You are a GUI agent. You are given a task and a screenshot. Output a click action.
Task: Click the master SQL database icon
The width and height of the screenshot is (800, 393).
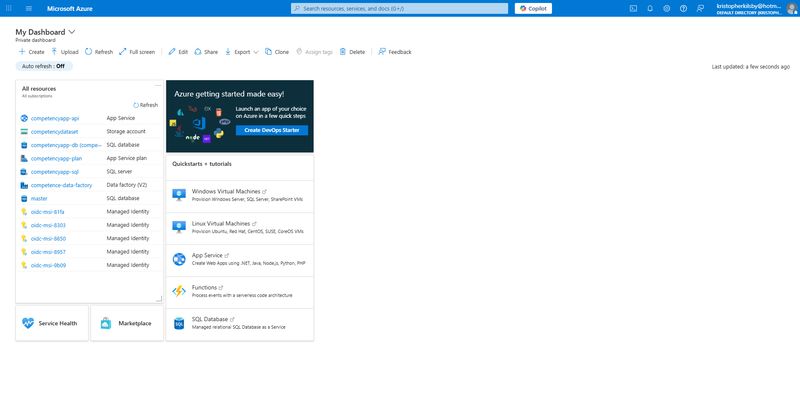coord(24,199)
